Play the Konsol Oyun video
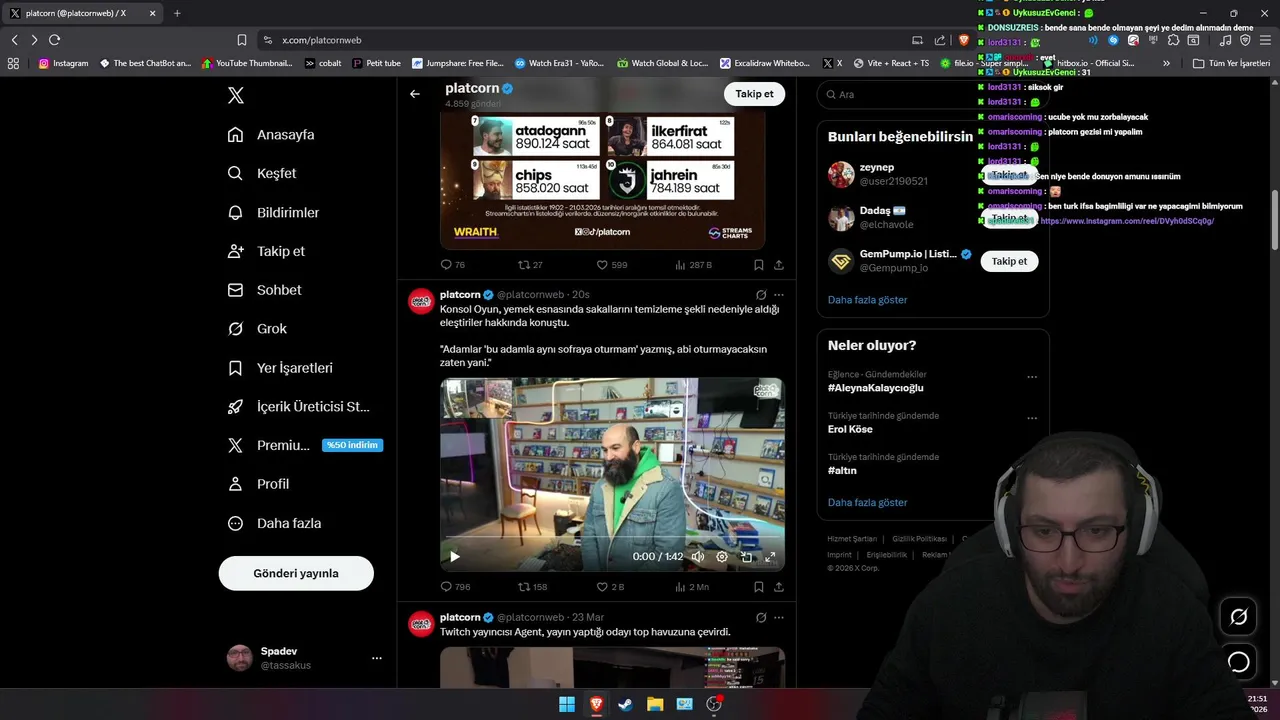Screen dimensions: 1280x720 tap(455, 557)
